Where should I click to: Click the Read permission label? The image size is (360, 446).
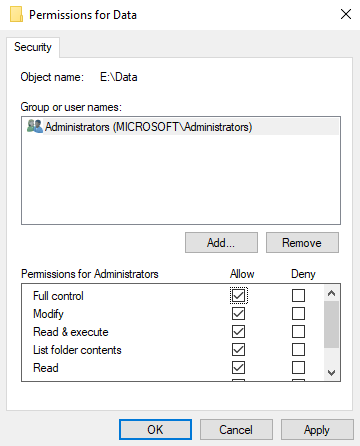46,368
